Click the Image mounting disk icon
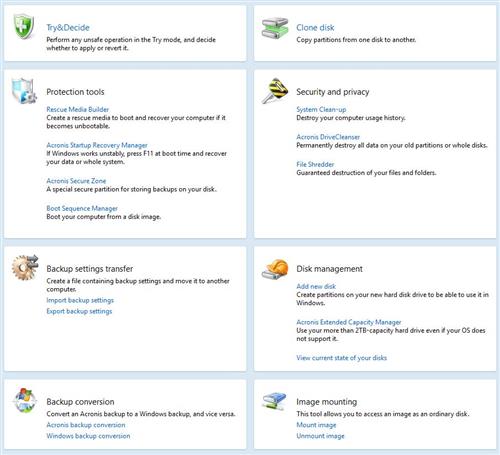 pyautogui.click(x=274, y=401)
